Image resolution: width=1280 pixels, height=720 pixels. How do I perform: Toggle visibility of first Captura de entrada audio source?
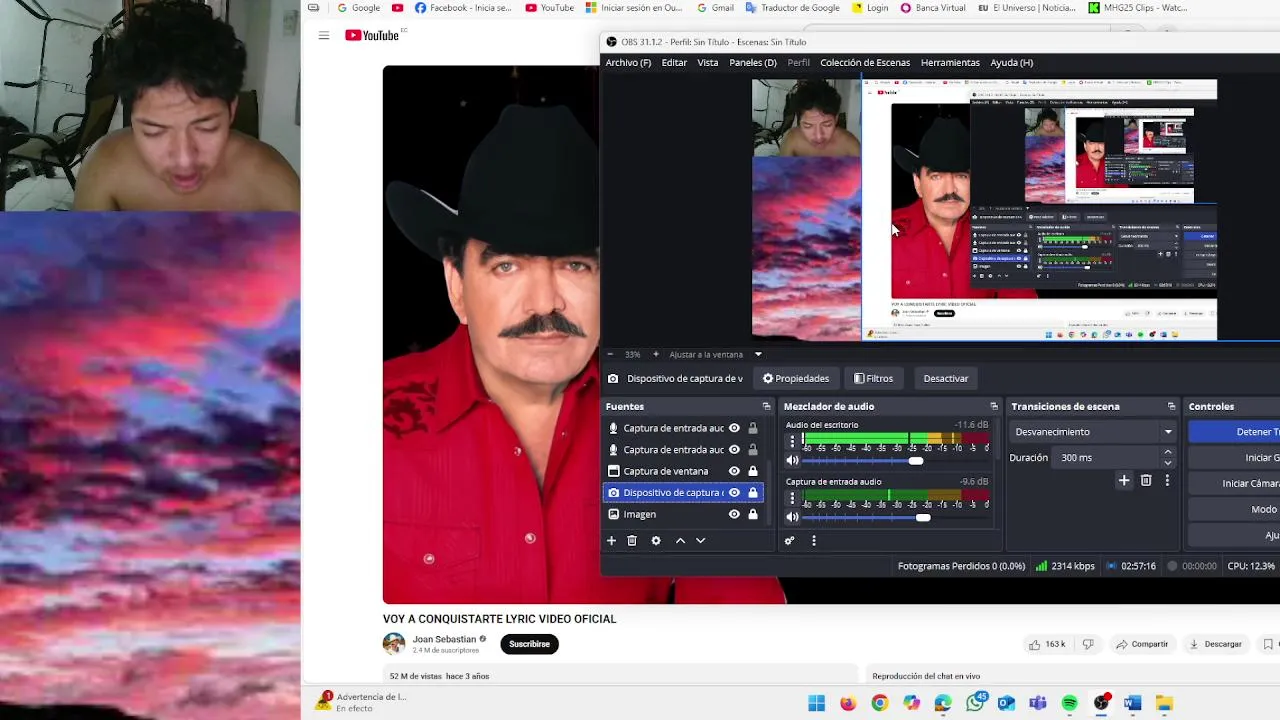(x=734, y=428)
